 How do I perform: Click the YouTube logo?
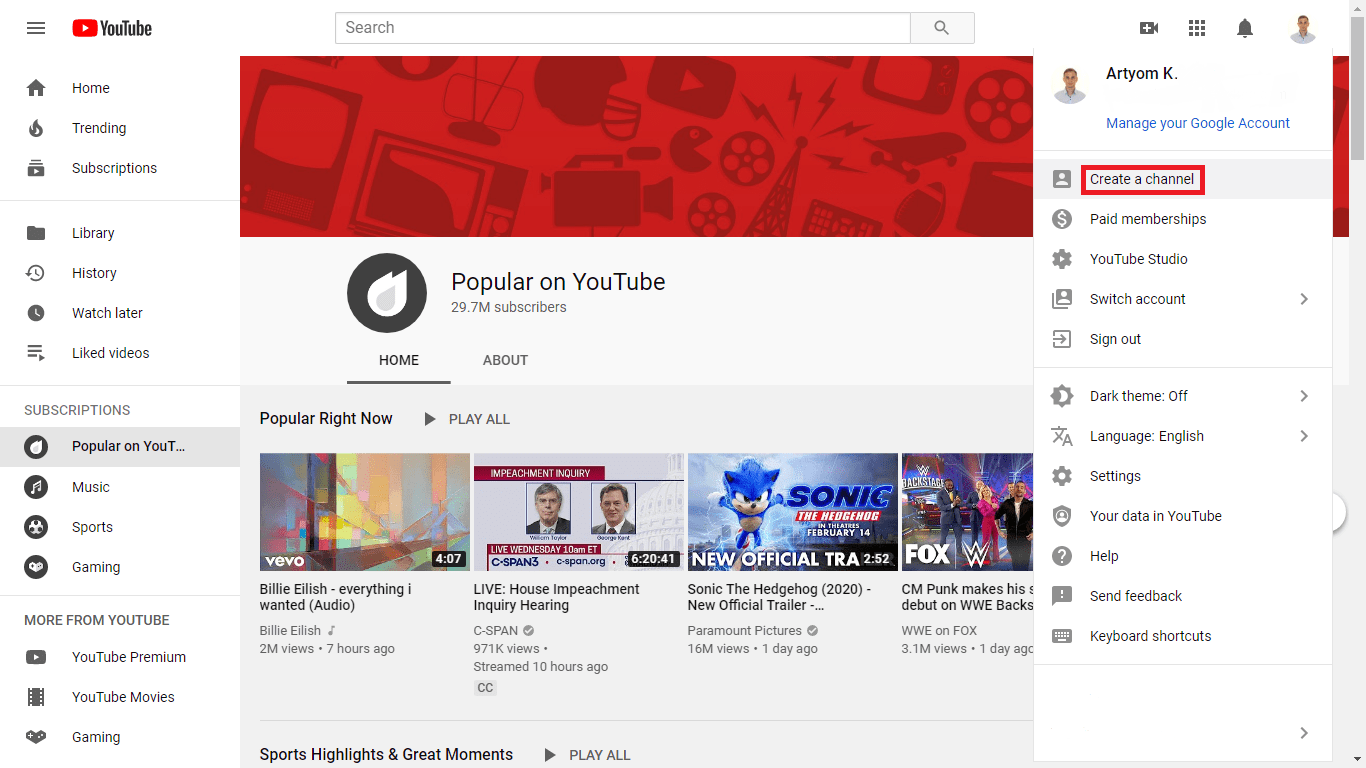[x=112, y=28]
